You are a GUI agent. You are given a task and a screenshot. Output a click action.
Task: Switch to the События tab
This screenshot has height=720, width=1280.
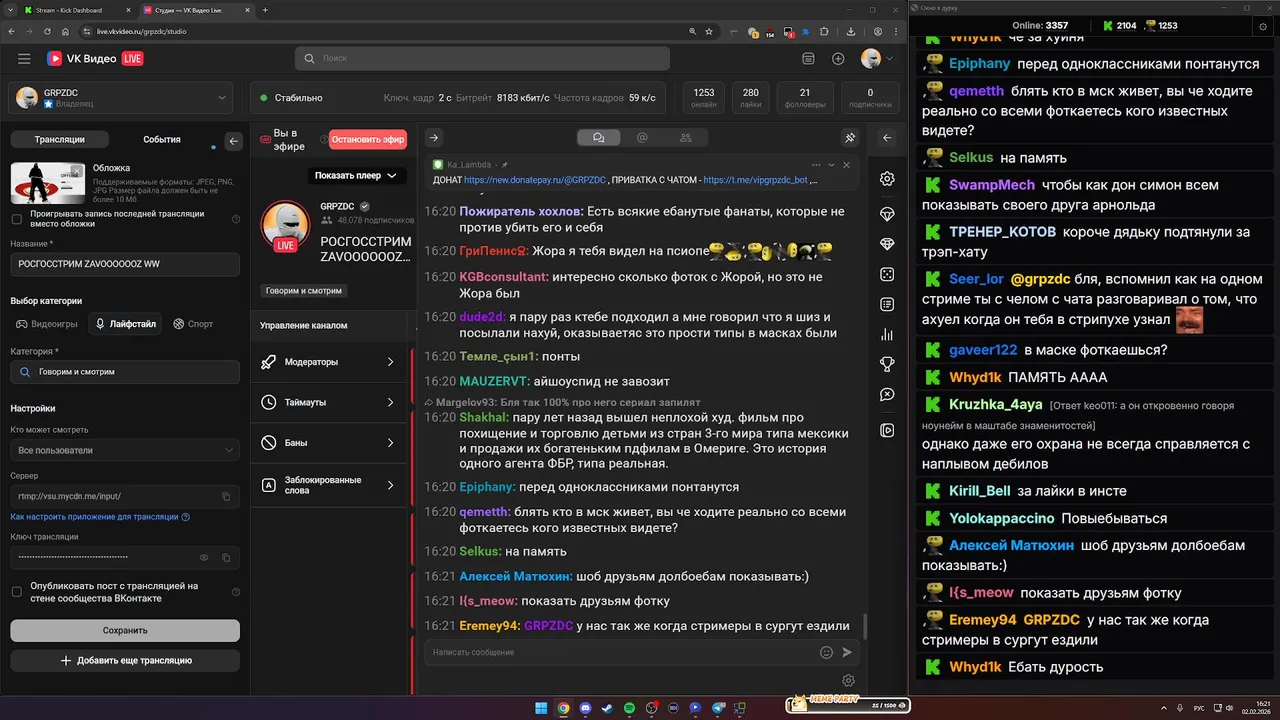pyautogui.click(x=161, y=140)
